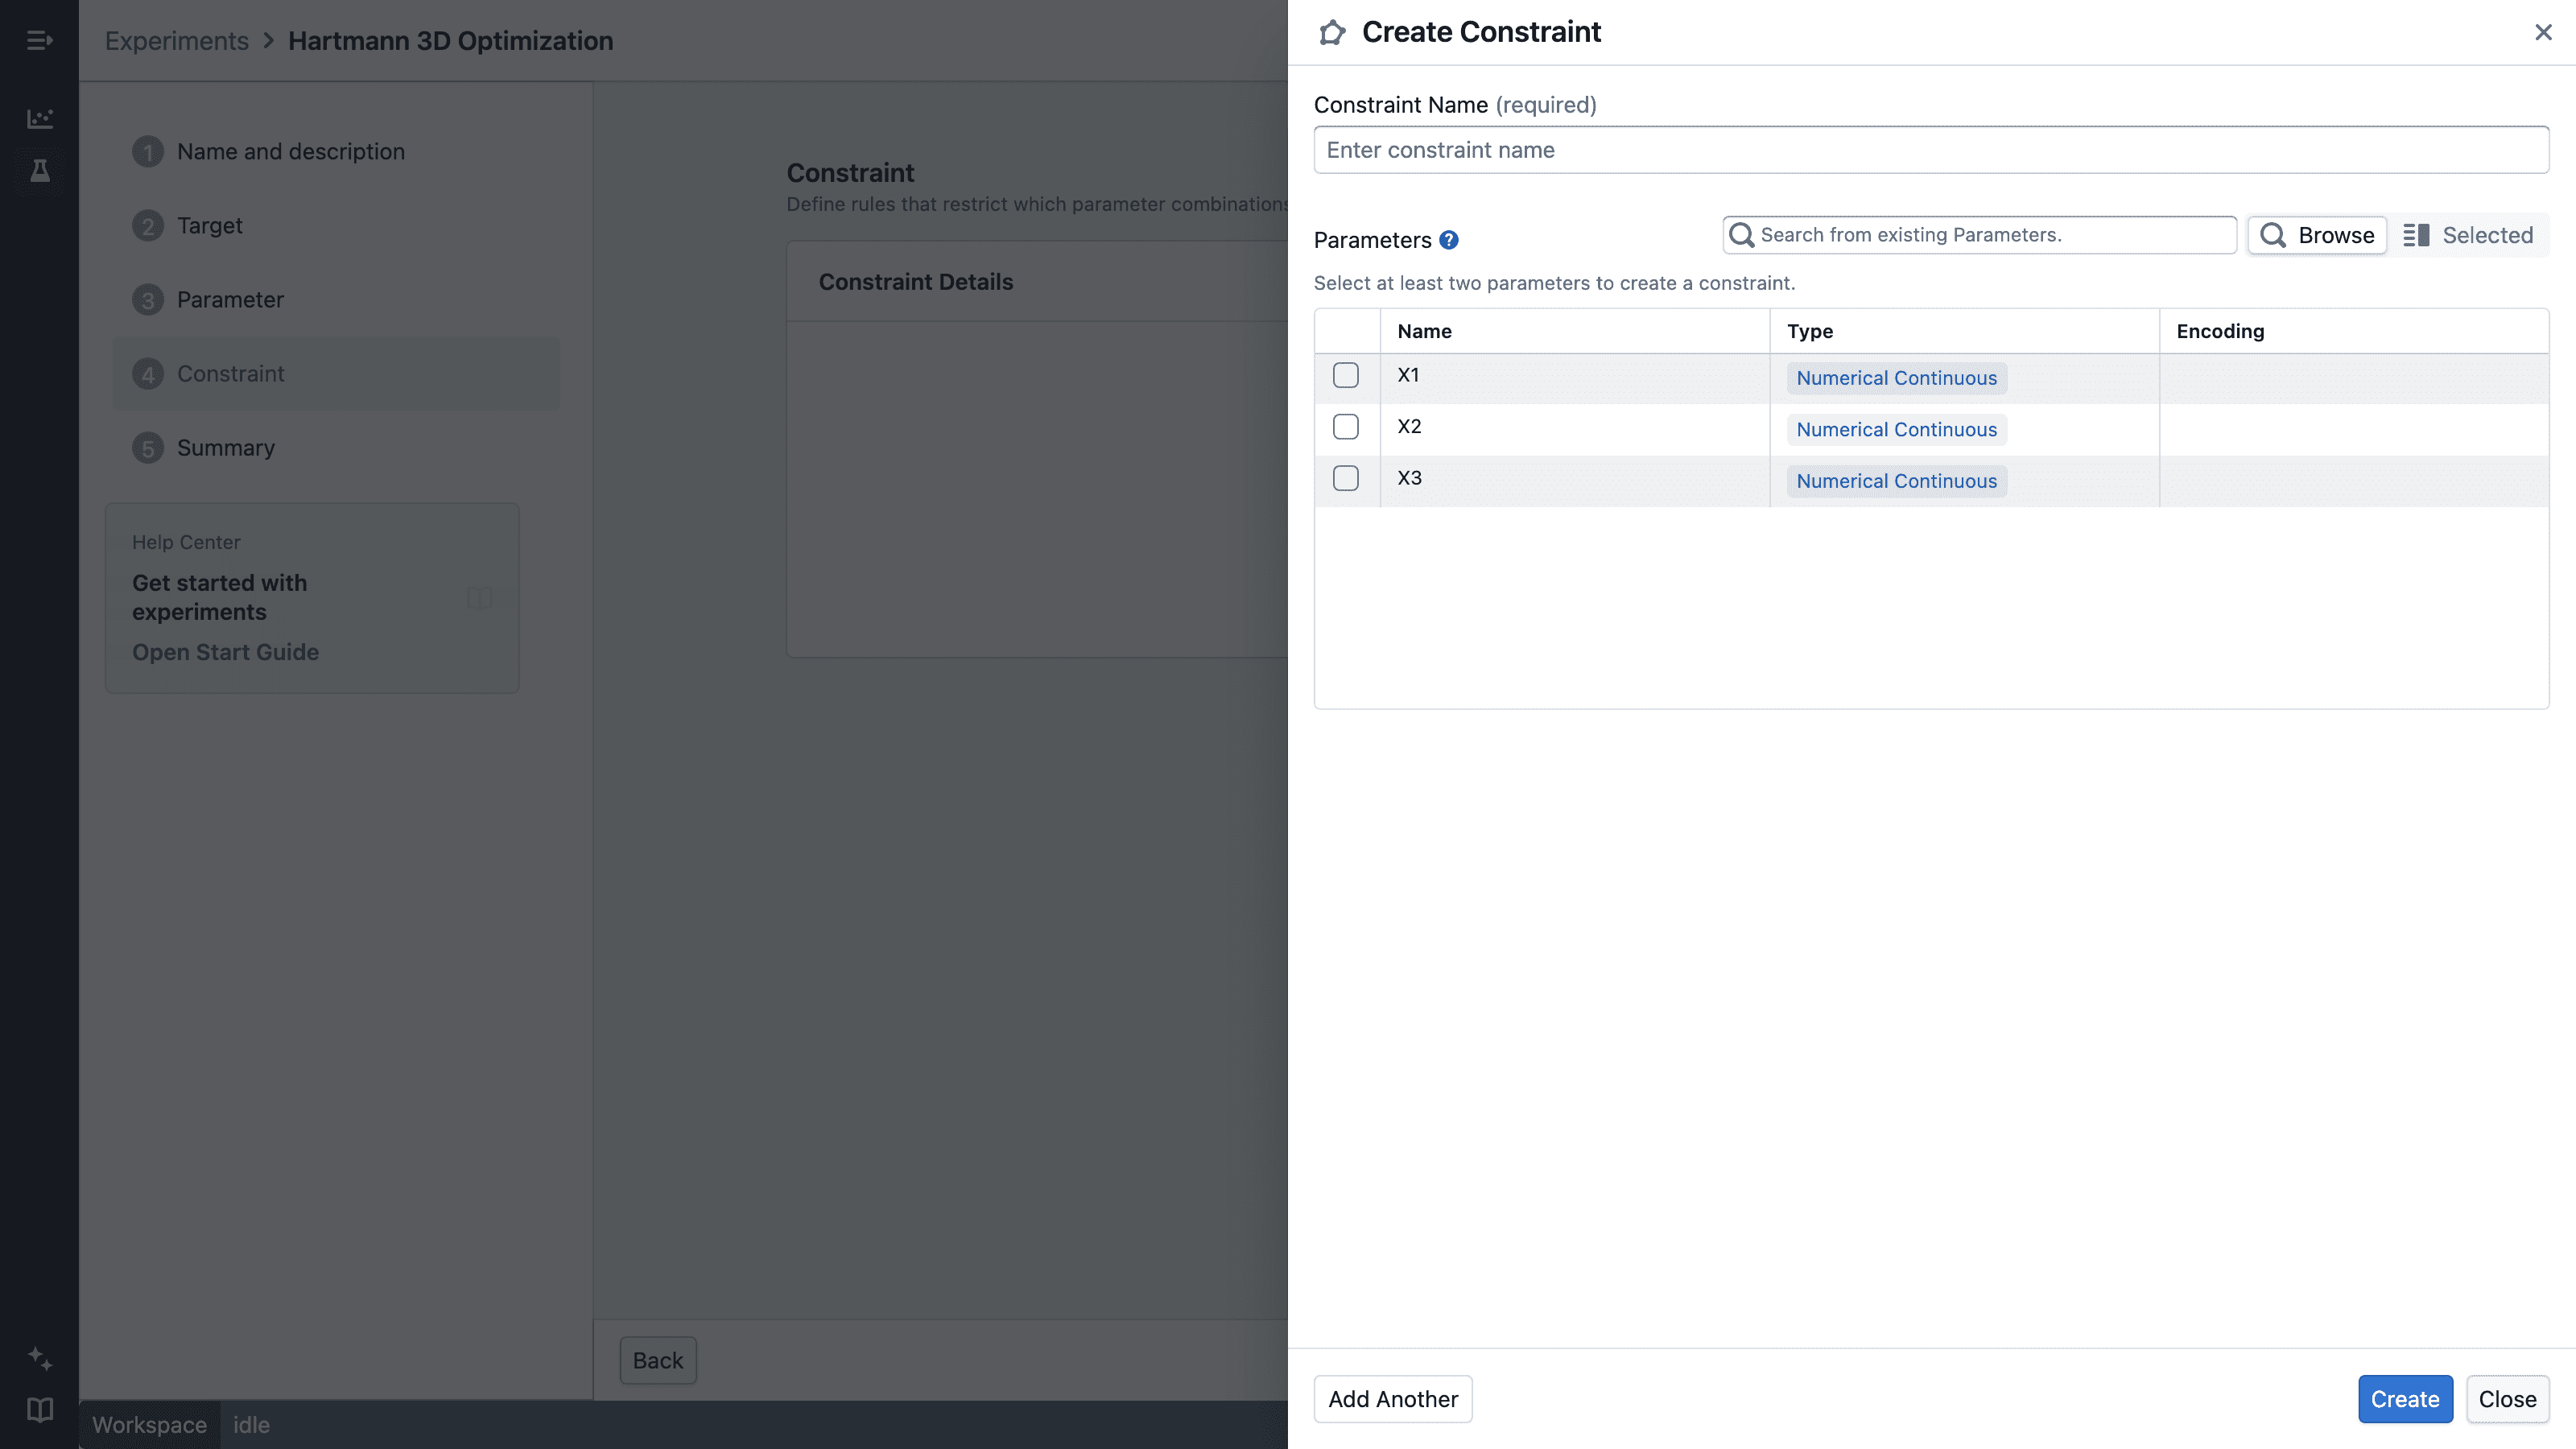Open the scatter chart sidebar icon

[x=40, y=118]
